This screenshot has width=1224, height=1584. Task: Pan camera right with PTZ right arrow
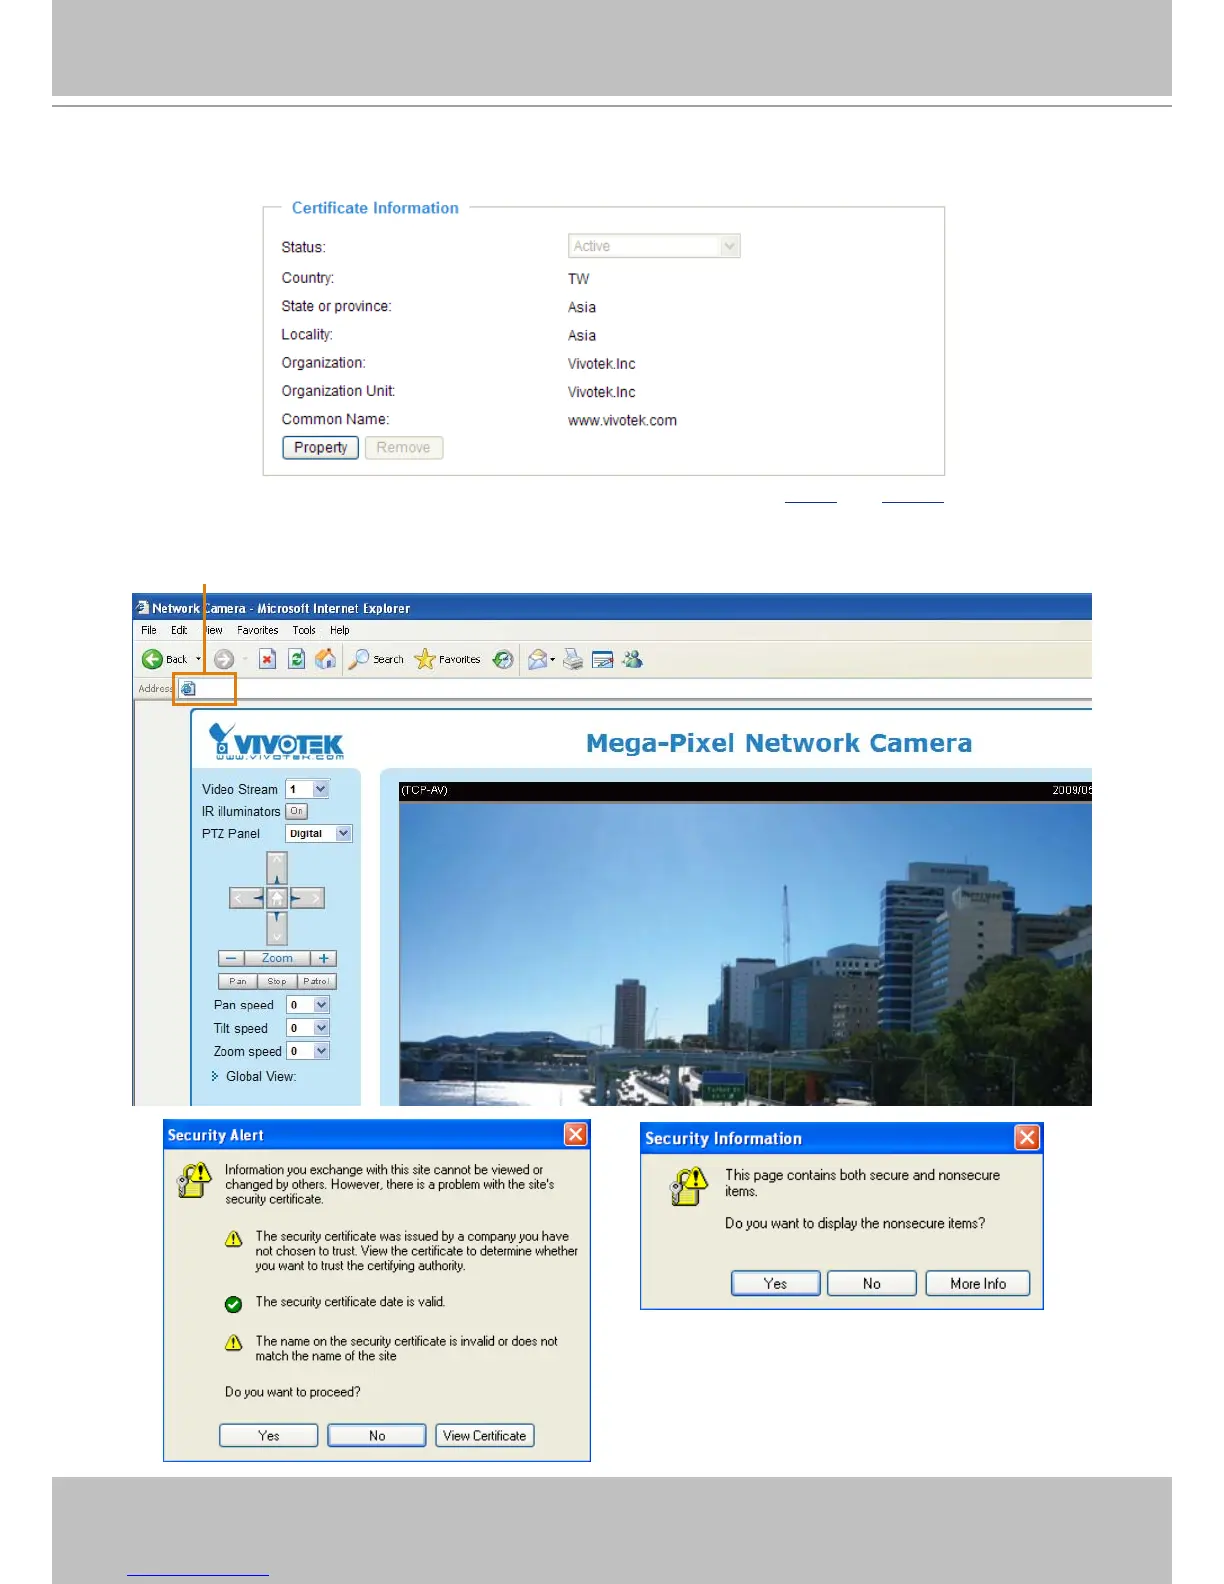tap(307, 899)
